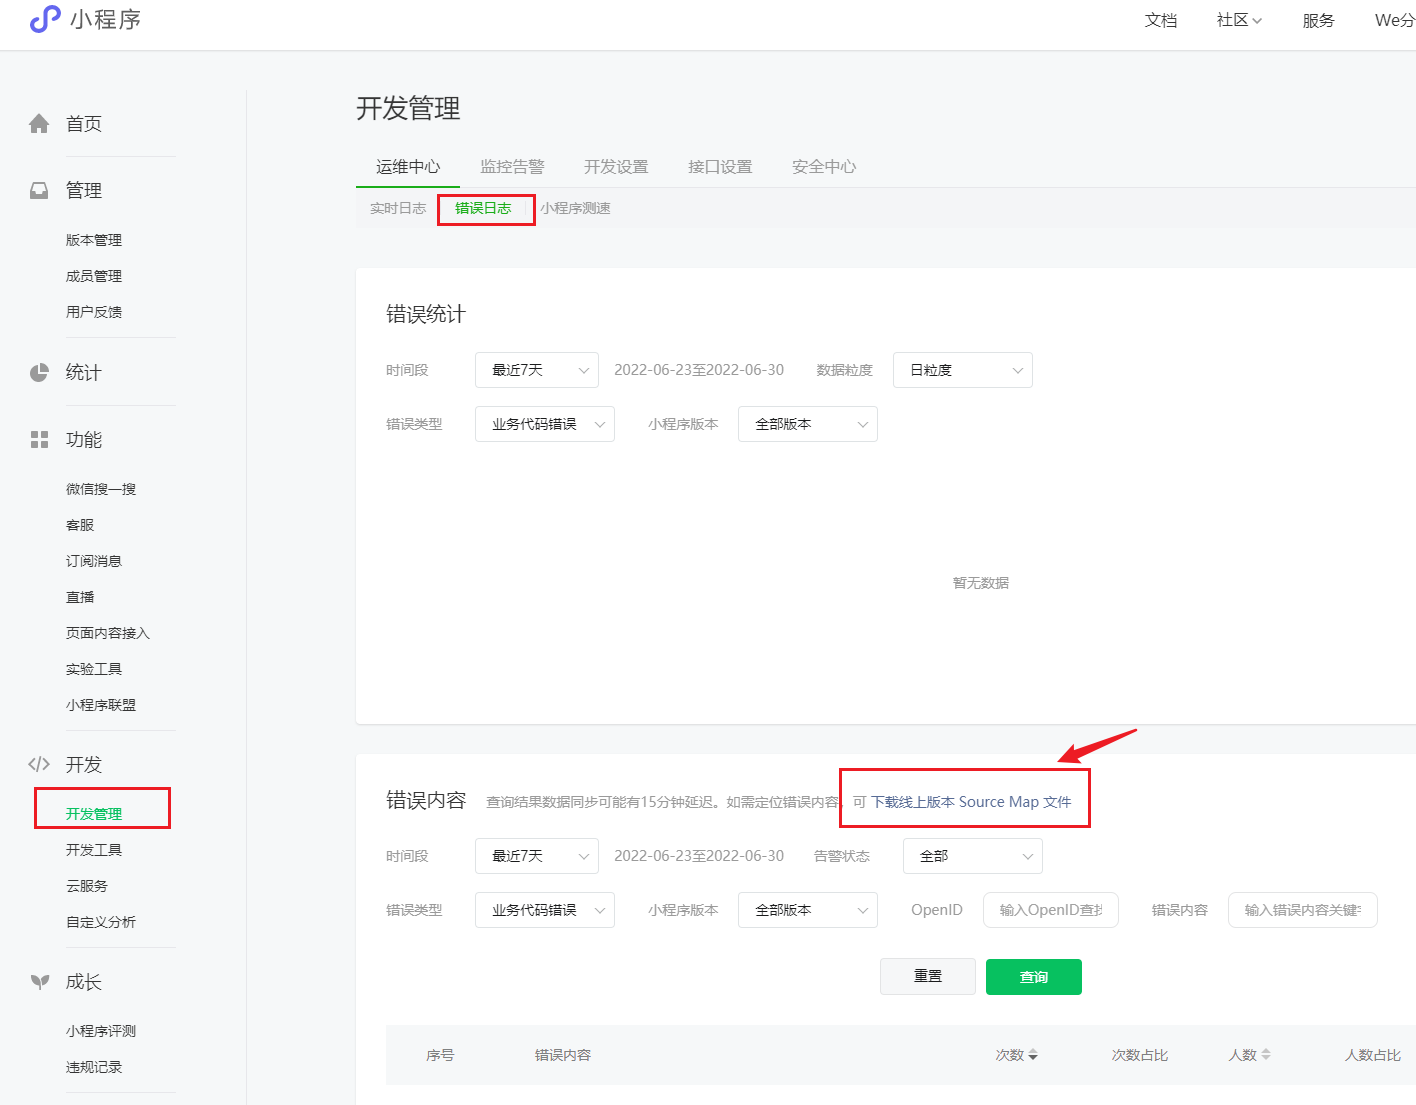Open 订阅消息 in sidebar
This screenshot has width=1416, height=1105.
click(94, 561)
